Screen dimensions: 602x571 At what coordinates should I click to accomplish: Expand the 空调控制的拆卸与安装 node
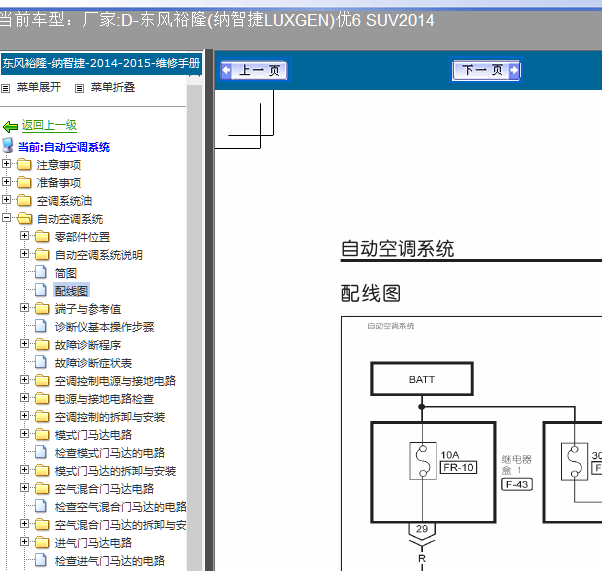(24, 415)
